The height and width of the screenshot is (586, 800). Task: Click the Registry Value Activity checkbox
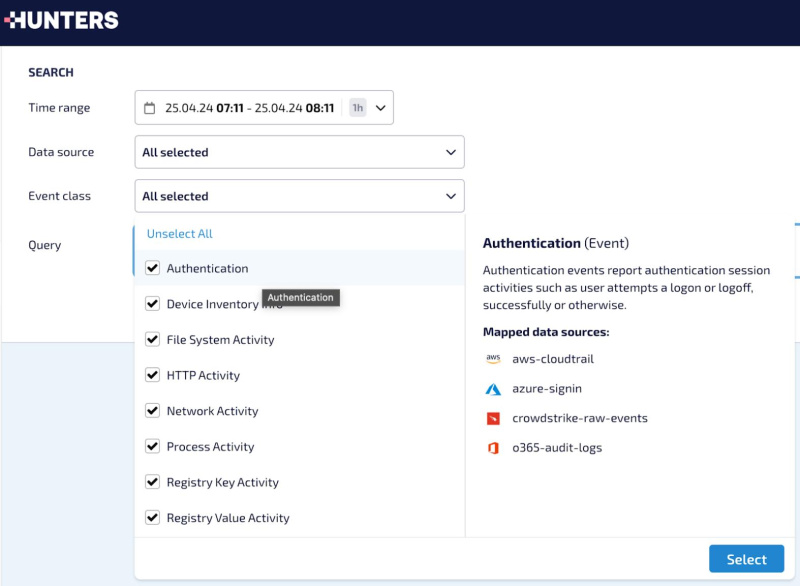pyautogui.click(x=153, y=518)
